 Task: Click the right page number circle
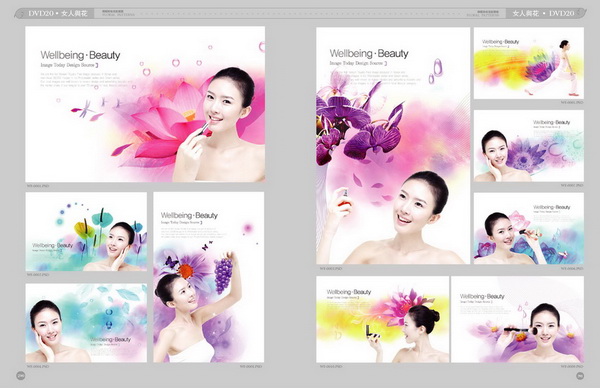[580, 376]
